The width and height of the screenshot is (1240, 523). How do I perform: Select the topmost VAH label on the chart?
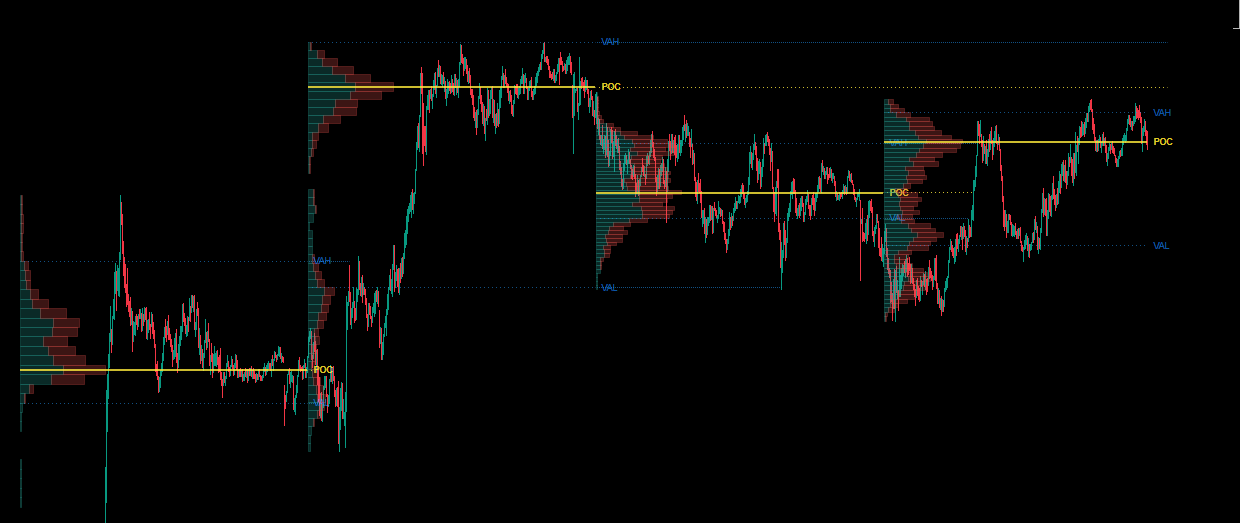pyautogui.click(x=610, y=42)
